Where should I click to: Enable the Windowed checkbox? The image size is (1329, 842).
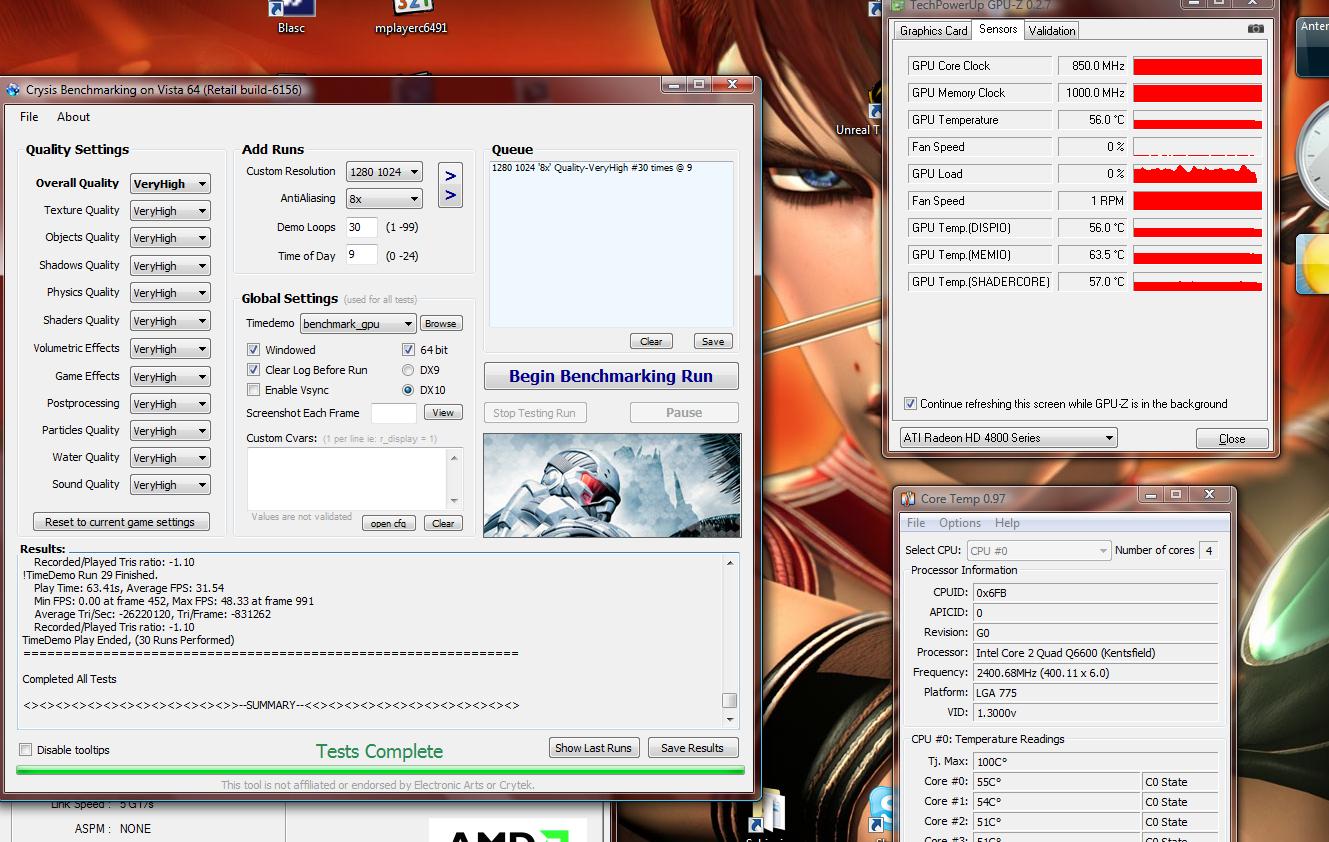click(253, 350)
